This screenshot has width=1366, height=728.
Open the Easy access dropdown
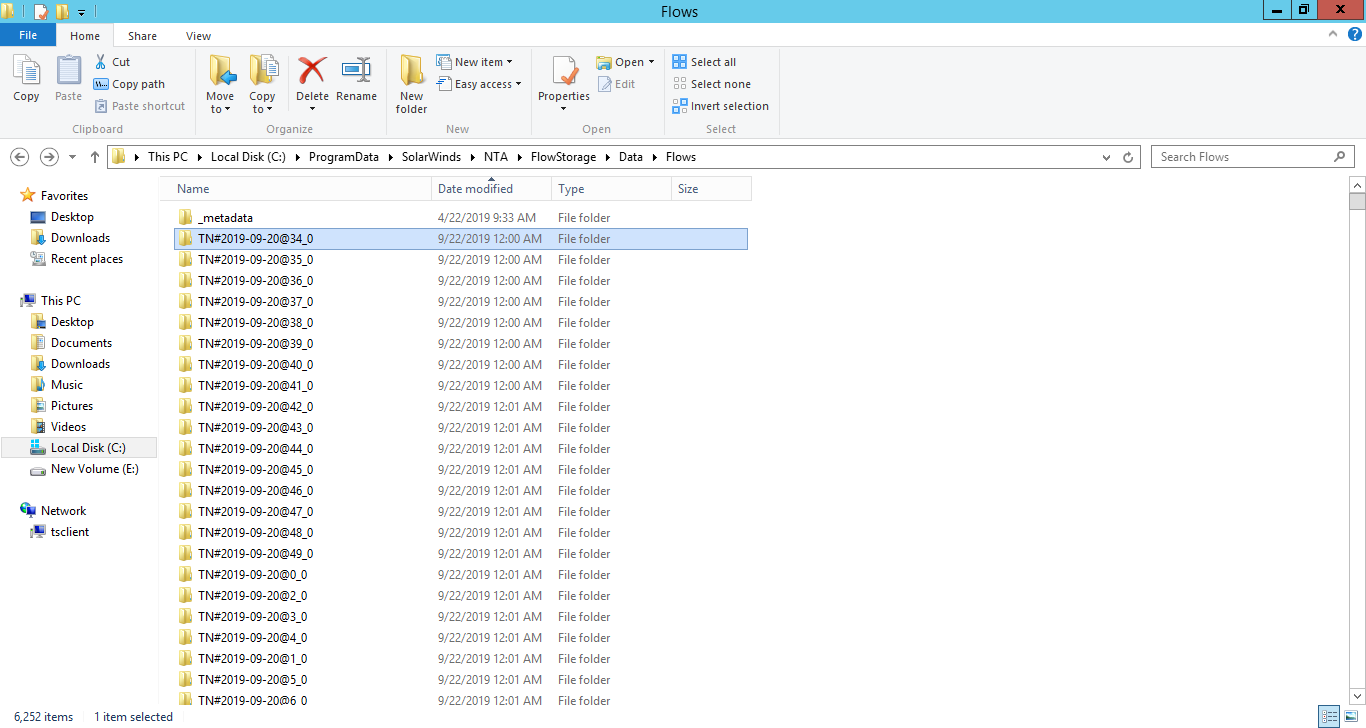click(x=479, y=84)
